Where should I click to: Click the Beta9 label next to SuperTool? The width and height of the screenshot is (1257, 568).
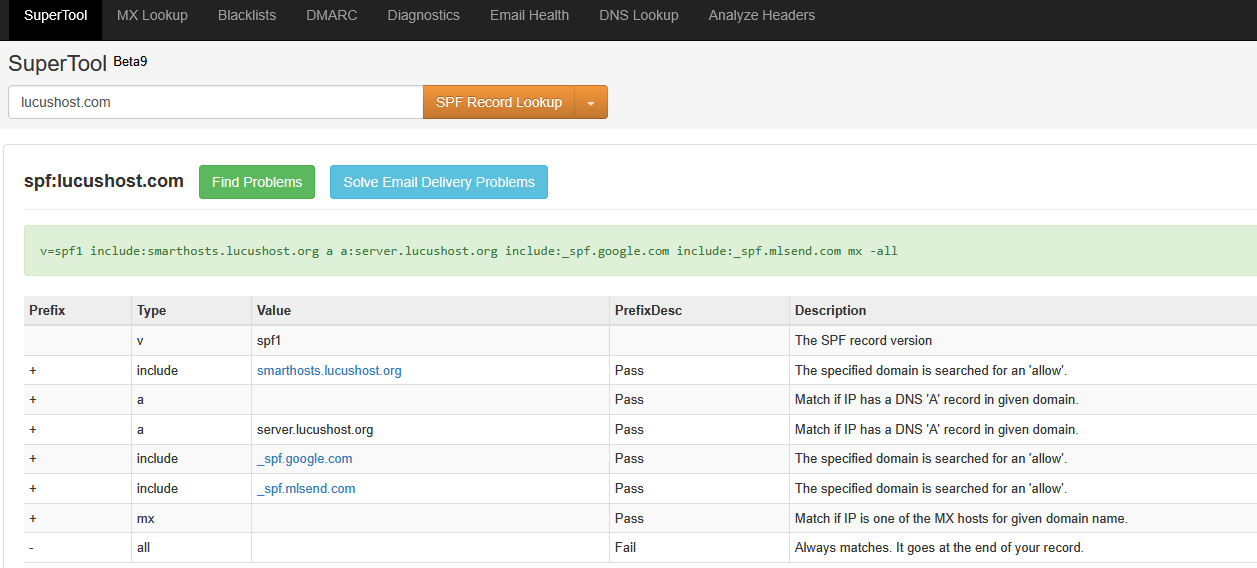[130, 62]
